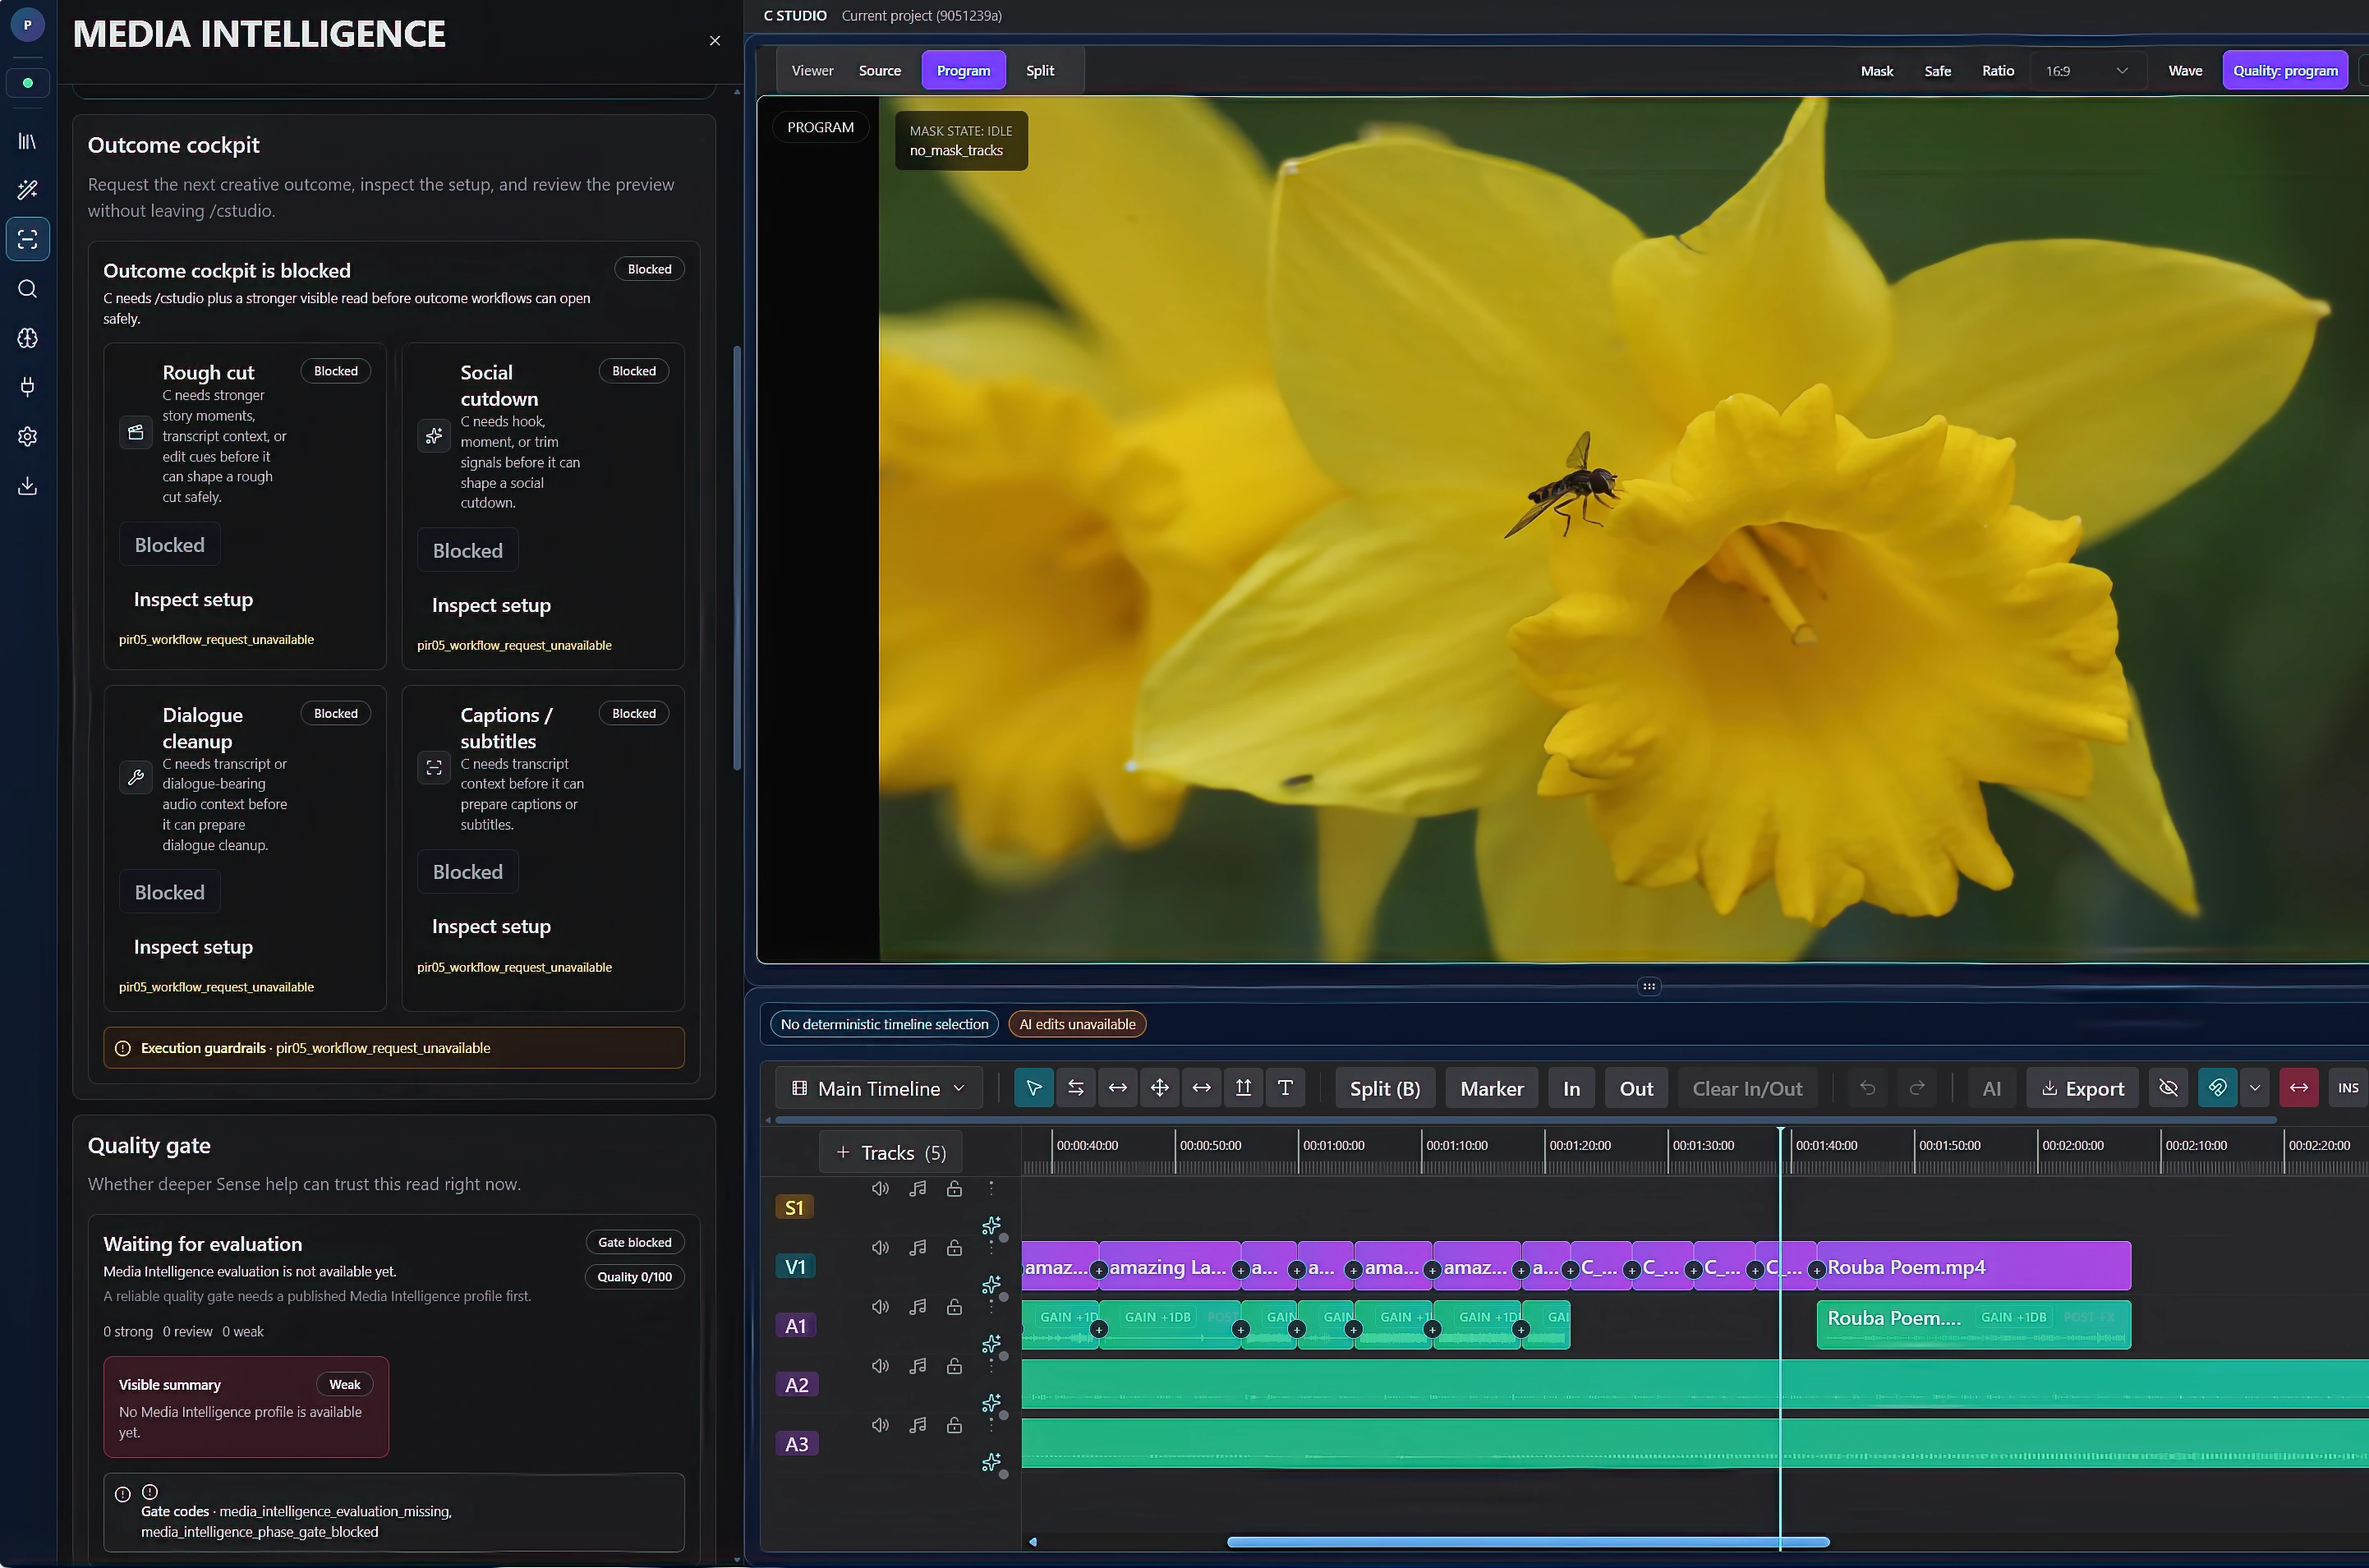Switch to the Split viewer tab
Viewport: 2369px width, 1568px height.
click(x=1039, y=71)
